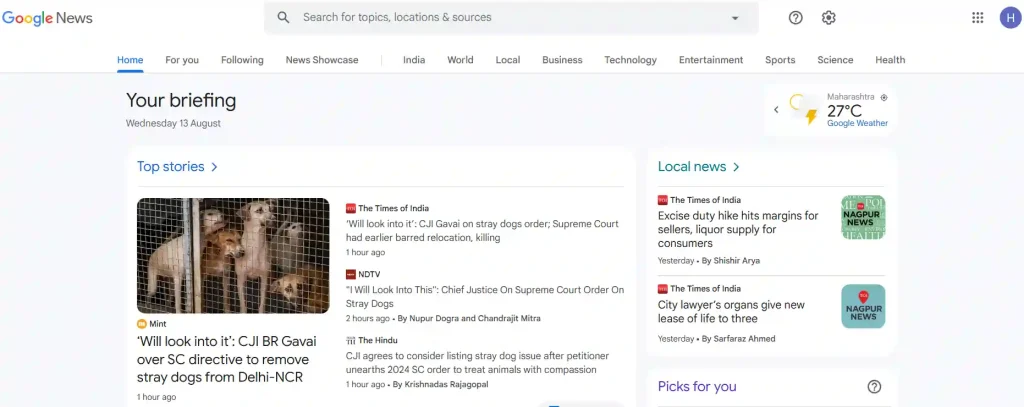Open the Sports section tab
1024x407 pixels.
780,59
